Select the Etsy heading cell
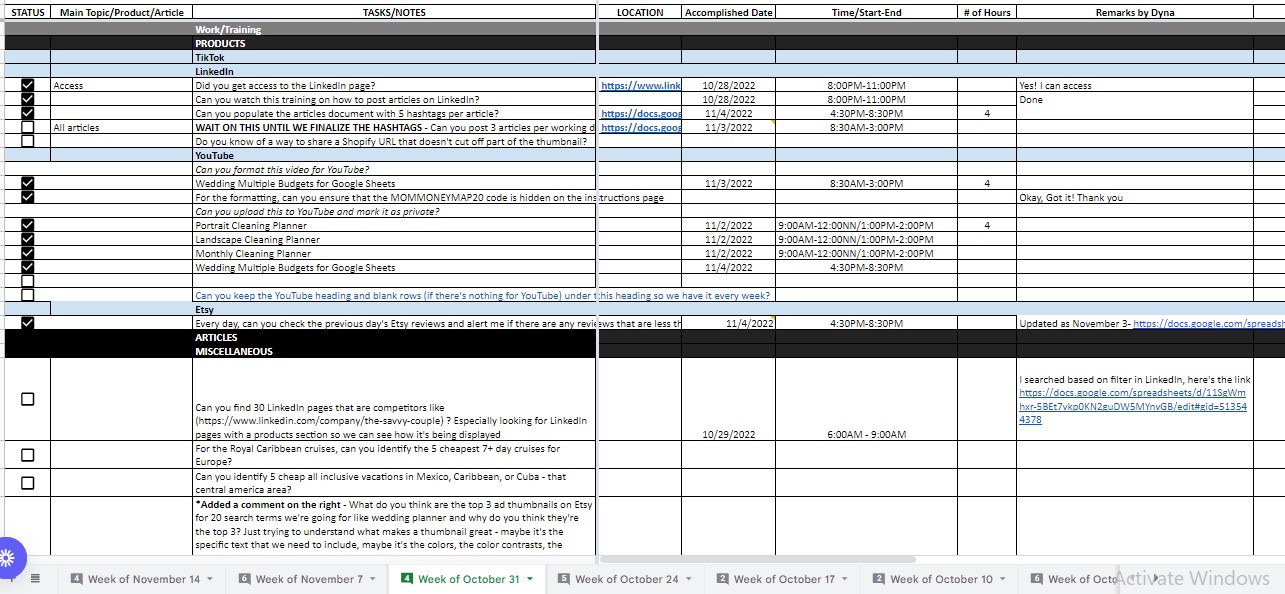This screenshot has width=1285, height=594. [x=395, y=310]
